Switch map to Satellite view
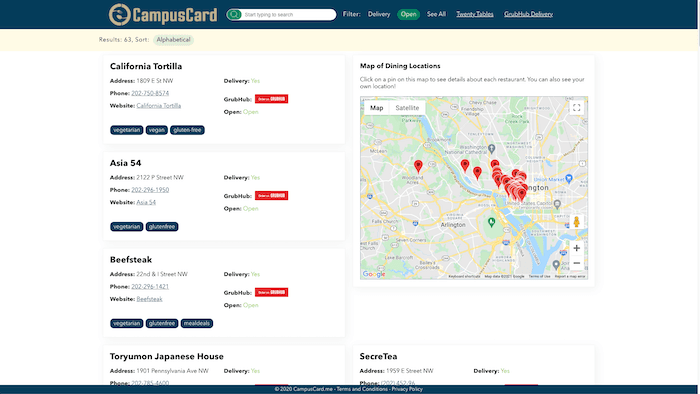The image size is (700, 394). tap(407, 108)
